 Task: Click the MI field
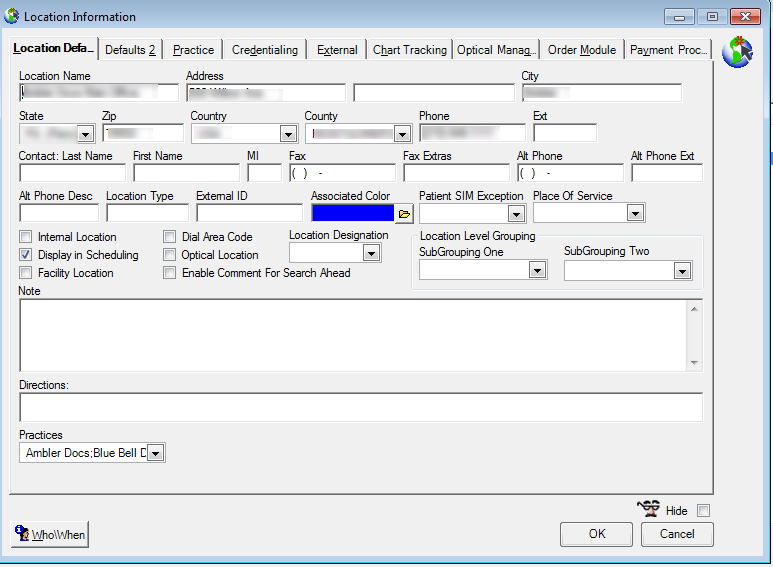pos(265,173)
